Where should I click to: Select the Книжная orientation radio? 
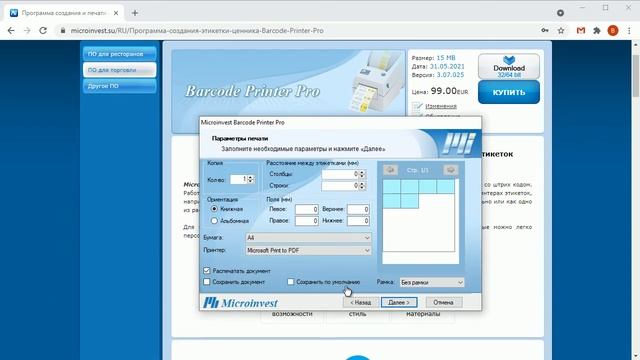214,209
